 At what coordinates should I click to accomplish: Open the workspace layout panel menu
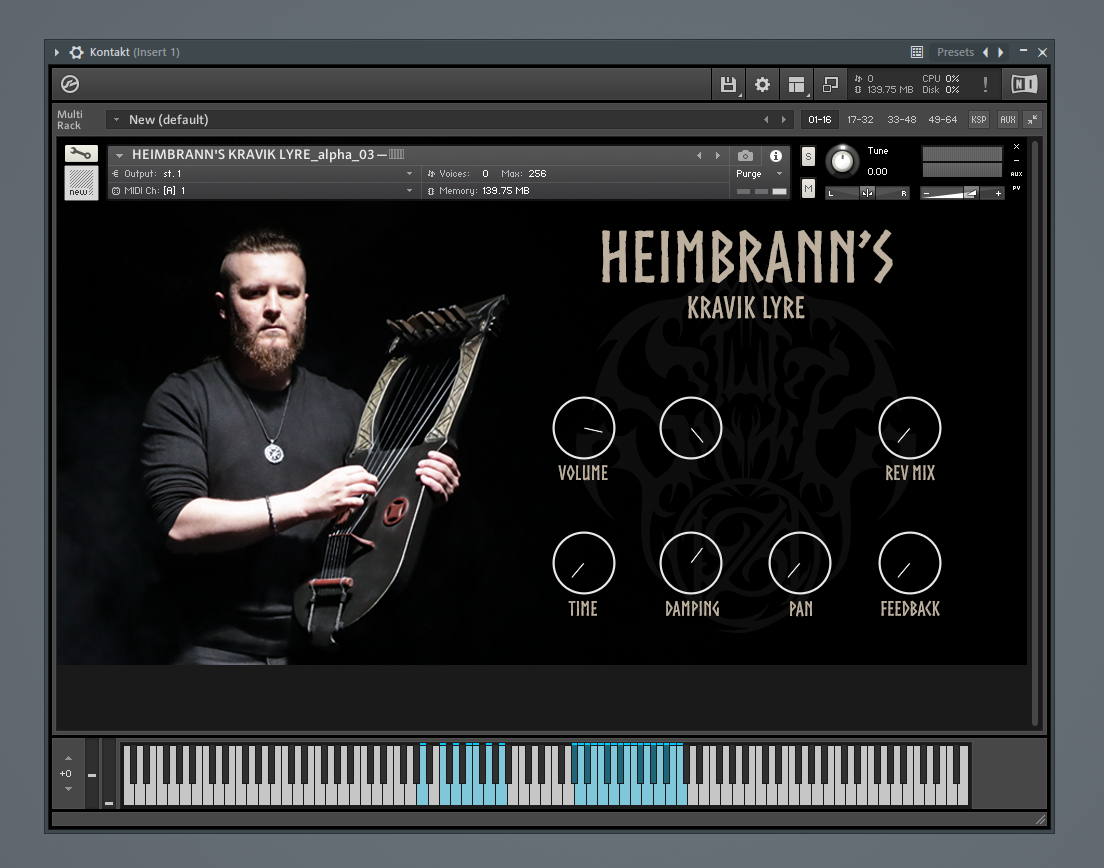pyautogui.click(x=796, y=84)
